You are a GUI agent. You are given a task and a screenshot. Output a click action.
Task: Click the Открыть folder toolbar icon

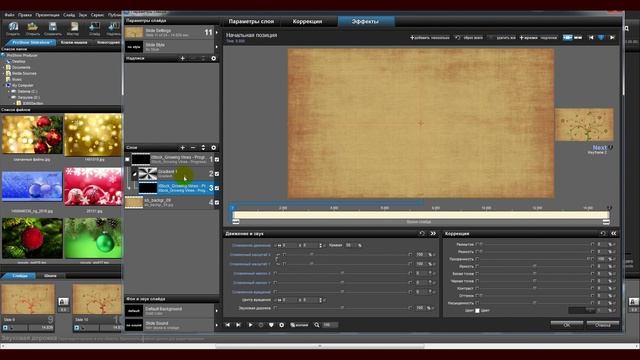click(33, 27)
